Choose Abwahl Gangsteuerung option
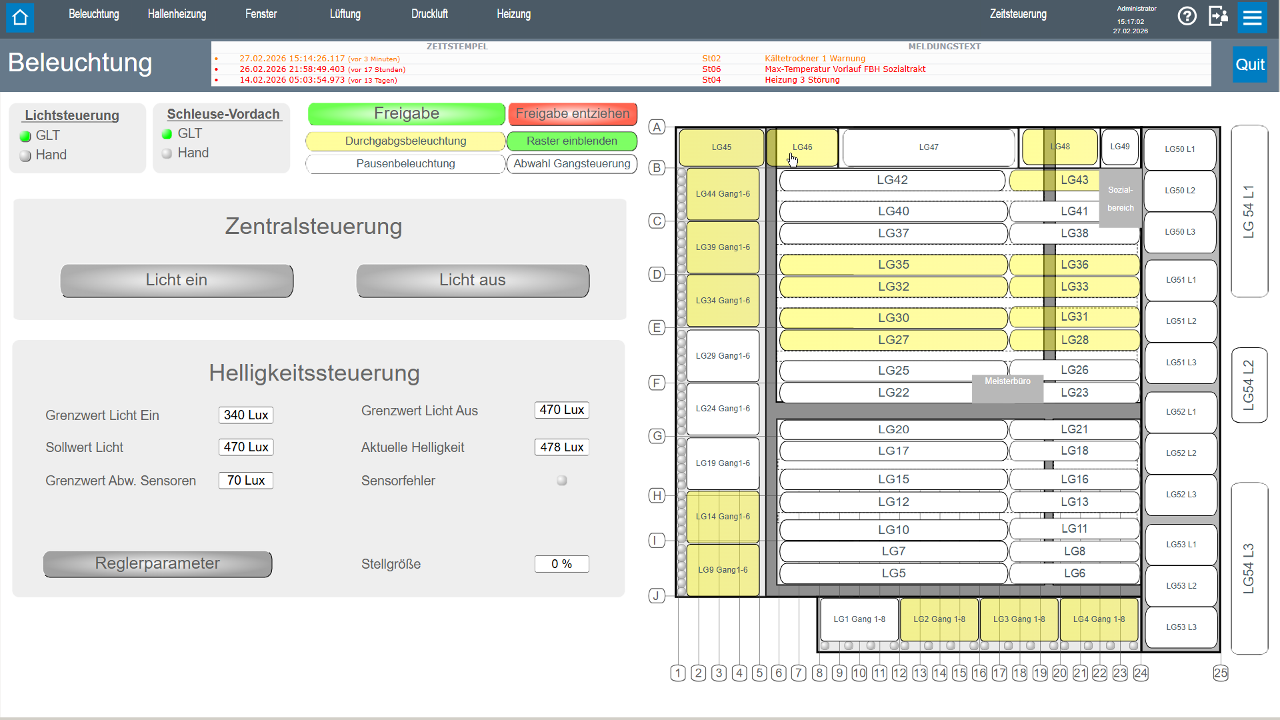Screen dimensions: 1280x720 tap(572, 164)
